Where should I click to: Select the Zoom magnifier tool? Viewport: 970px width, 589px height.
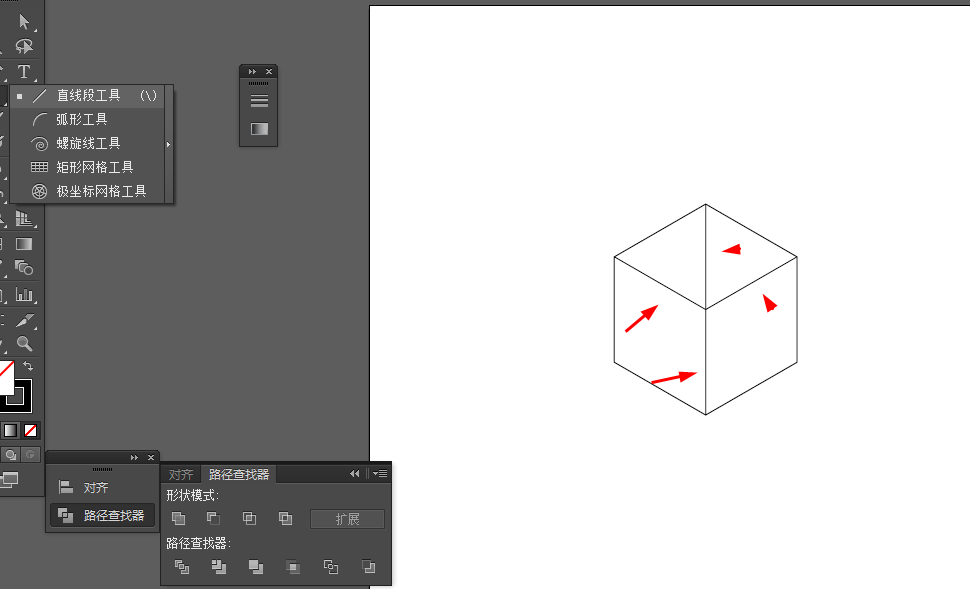[x=24, y=343]
